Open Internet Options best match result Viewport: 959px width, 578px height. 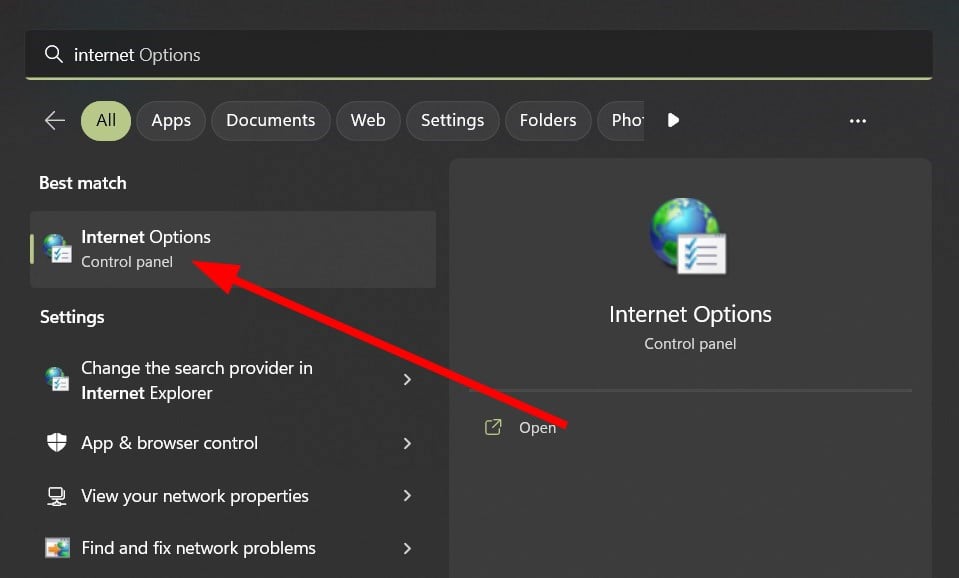click(233, 250)
